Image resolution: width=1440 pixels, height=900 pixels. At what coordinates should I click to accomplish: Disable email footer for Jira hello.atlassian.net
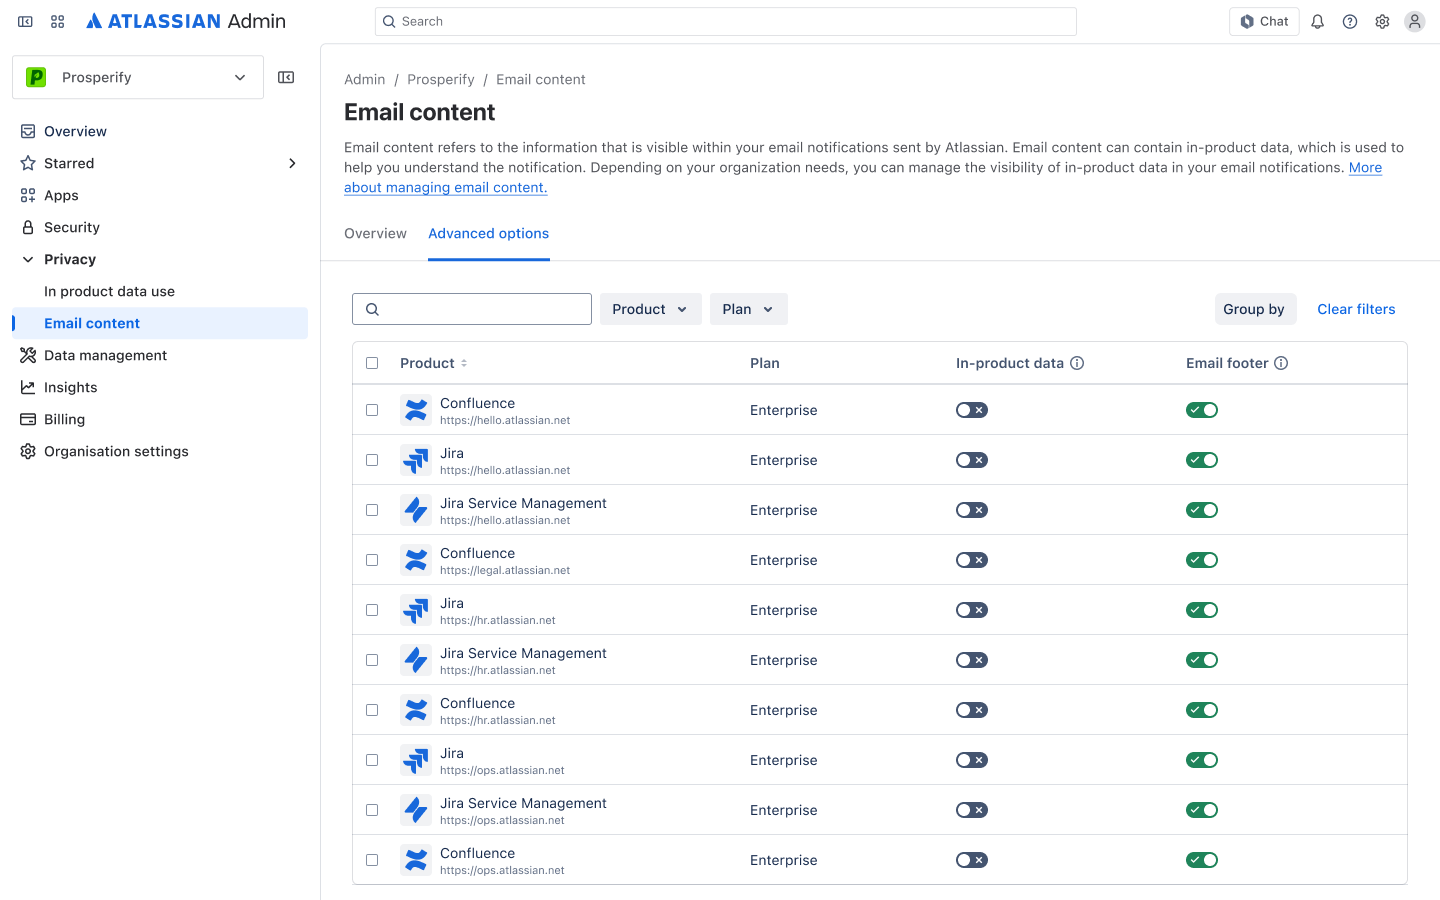(x=1202, y=460)
